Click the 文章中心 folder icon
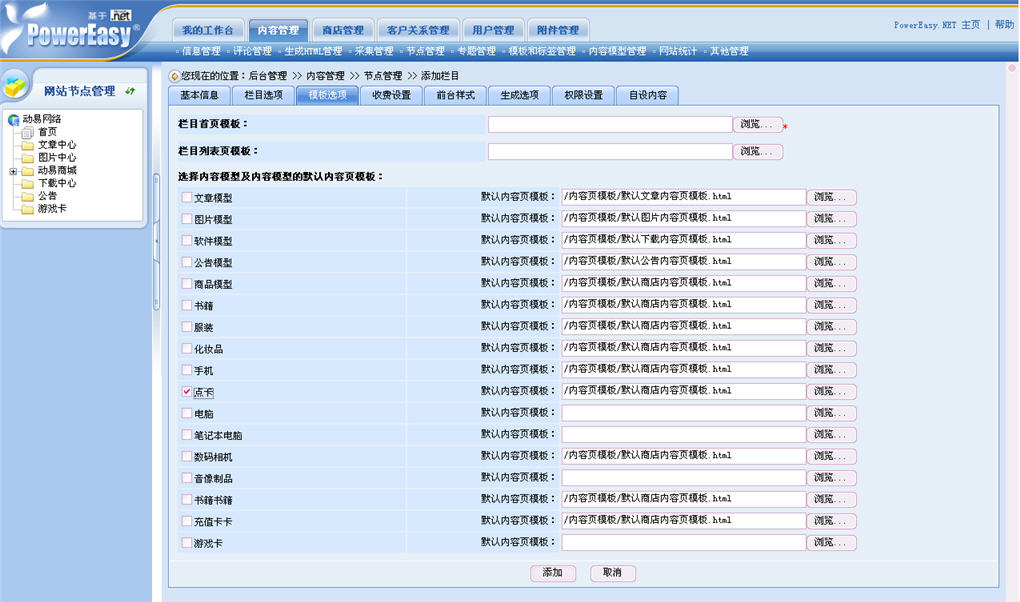The image size is (1020, 602). tap(28, 145)
